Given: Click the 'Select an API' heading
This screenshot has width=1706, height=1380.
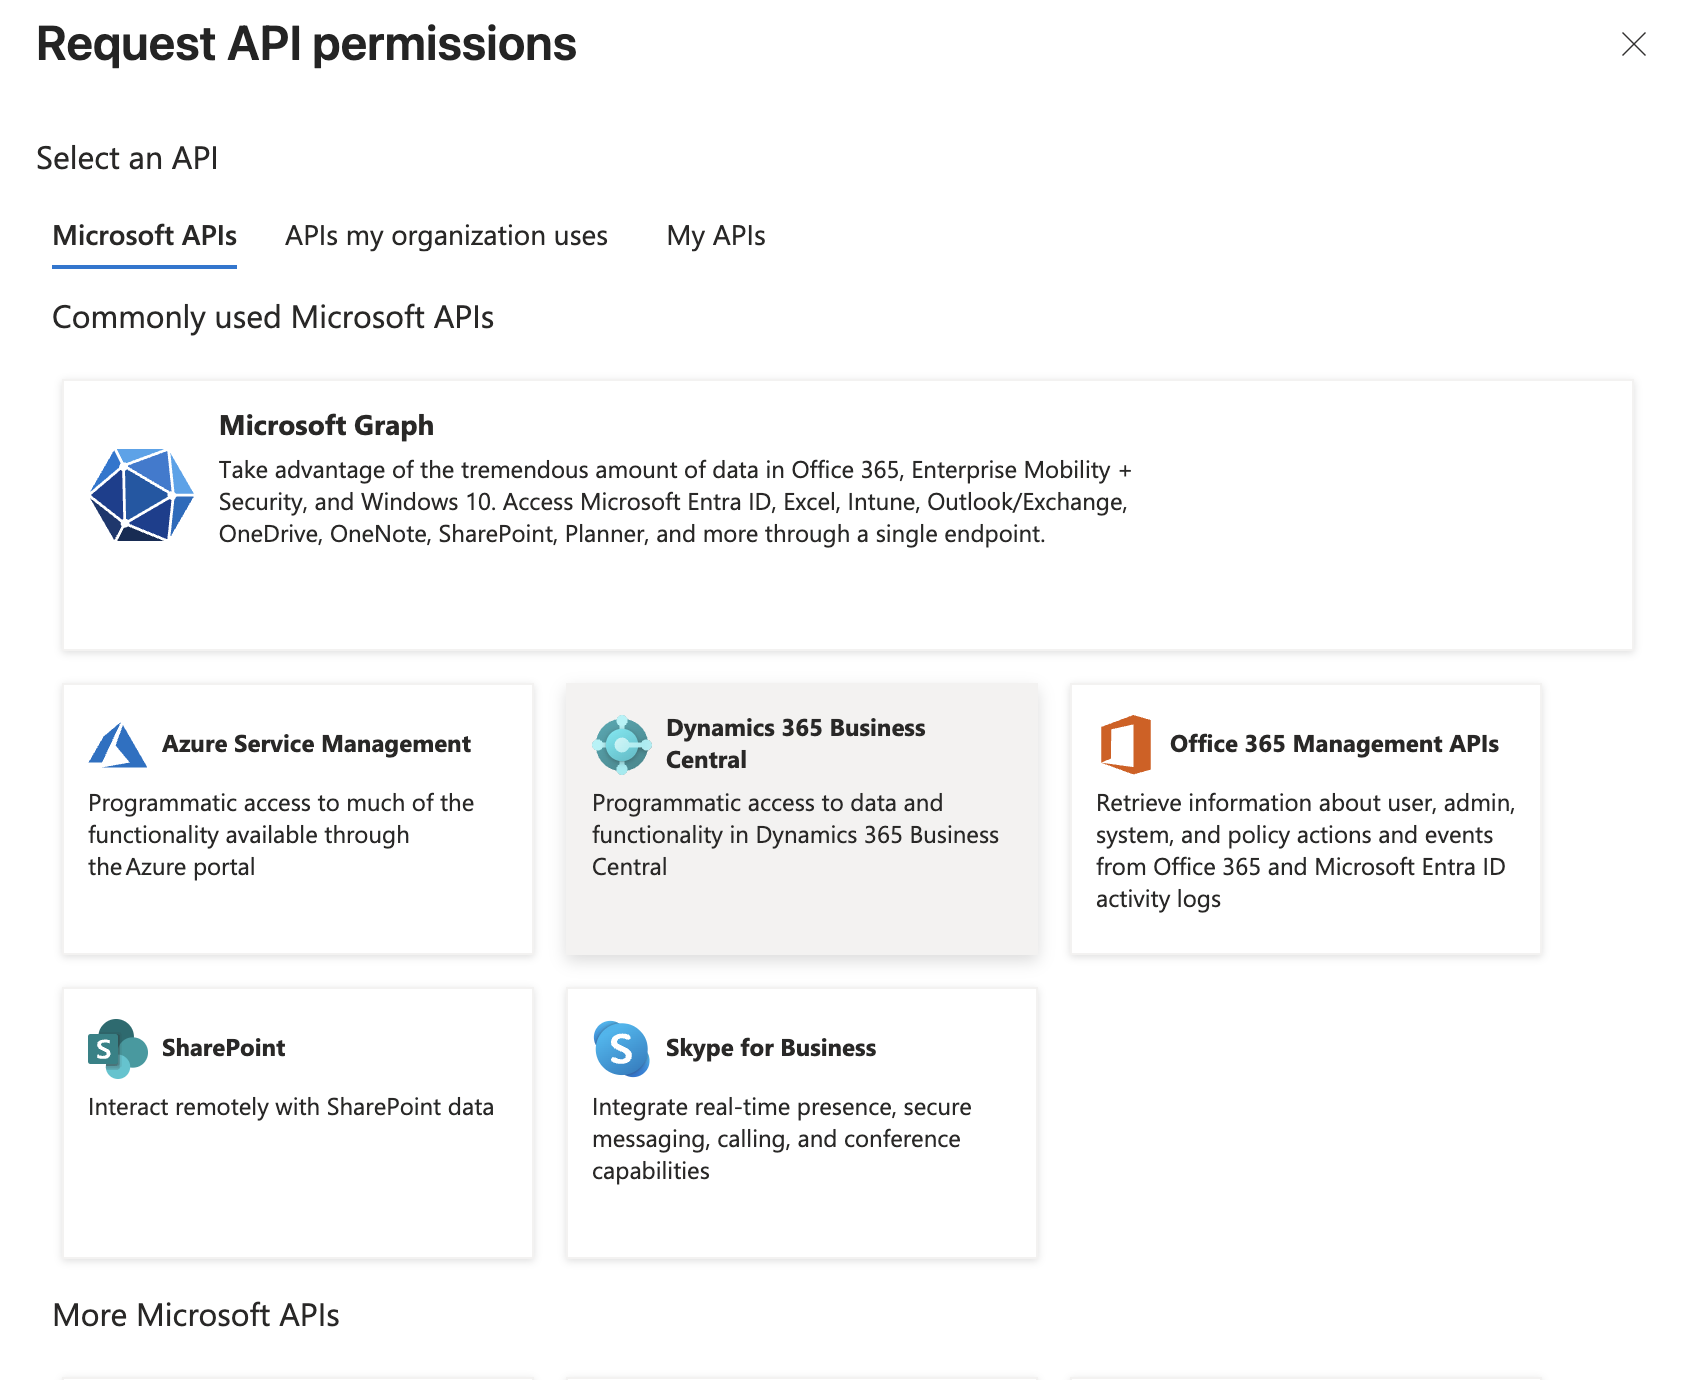Looking at the screenshot, I should (x=127, y=158).
